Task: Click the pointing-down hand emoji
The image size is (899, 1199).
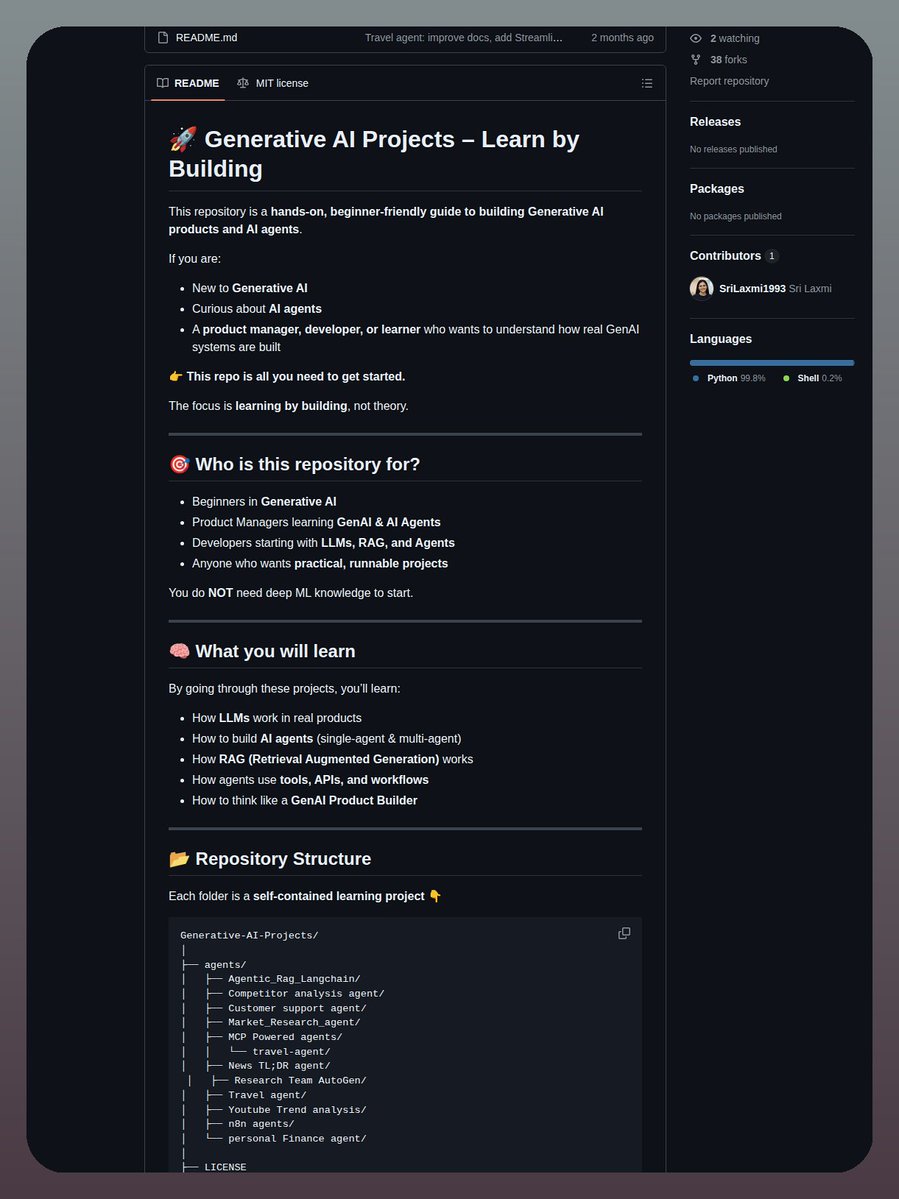Action: click(x=435, y=895)
